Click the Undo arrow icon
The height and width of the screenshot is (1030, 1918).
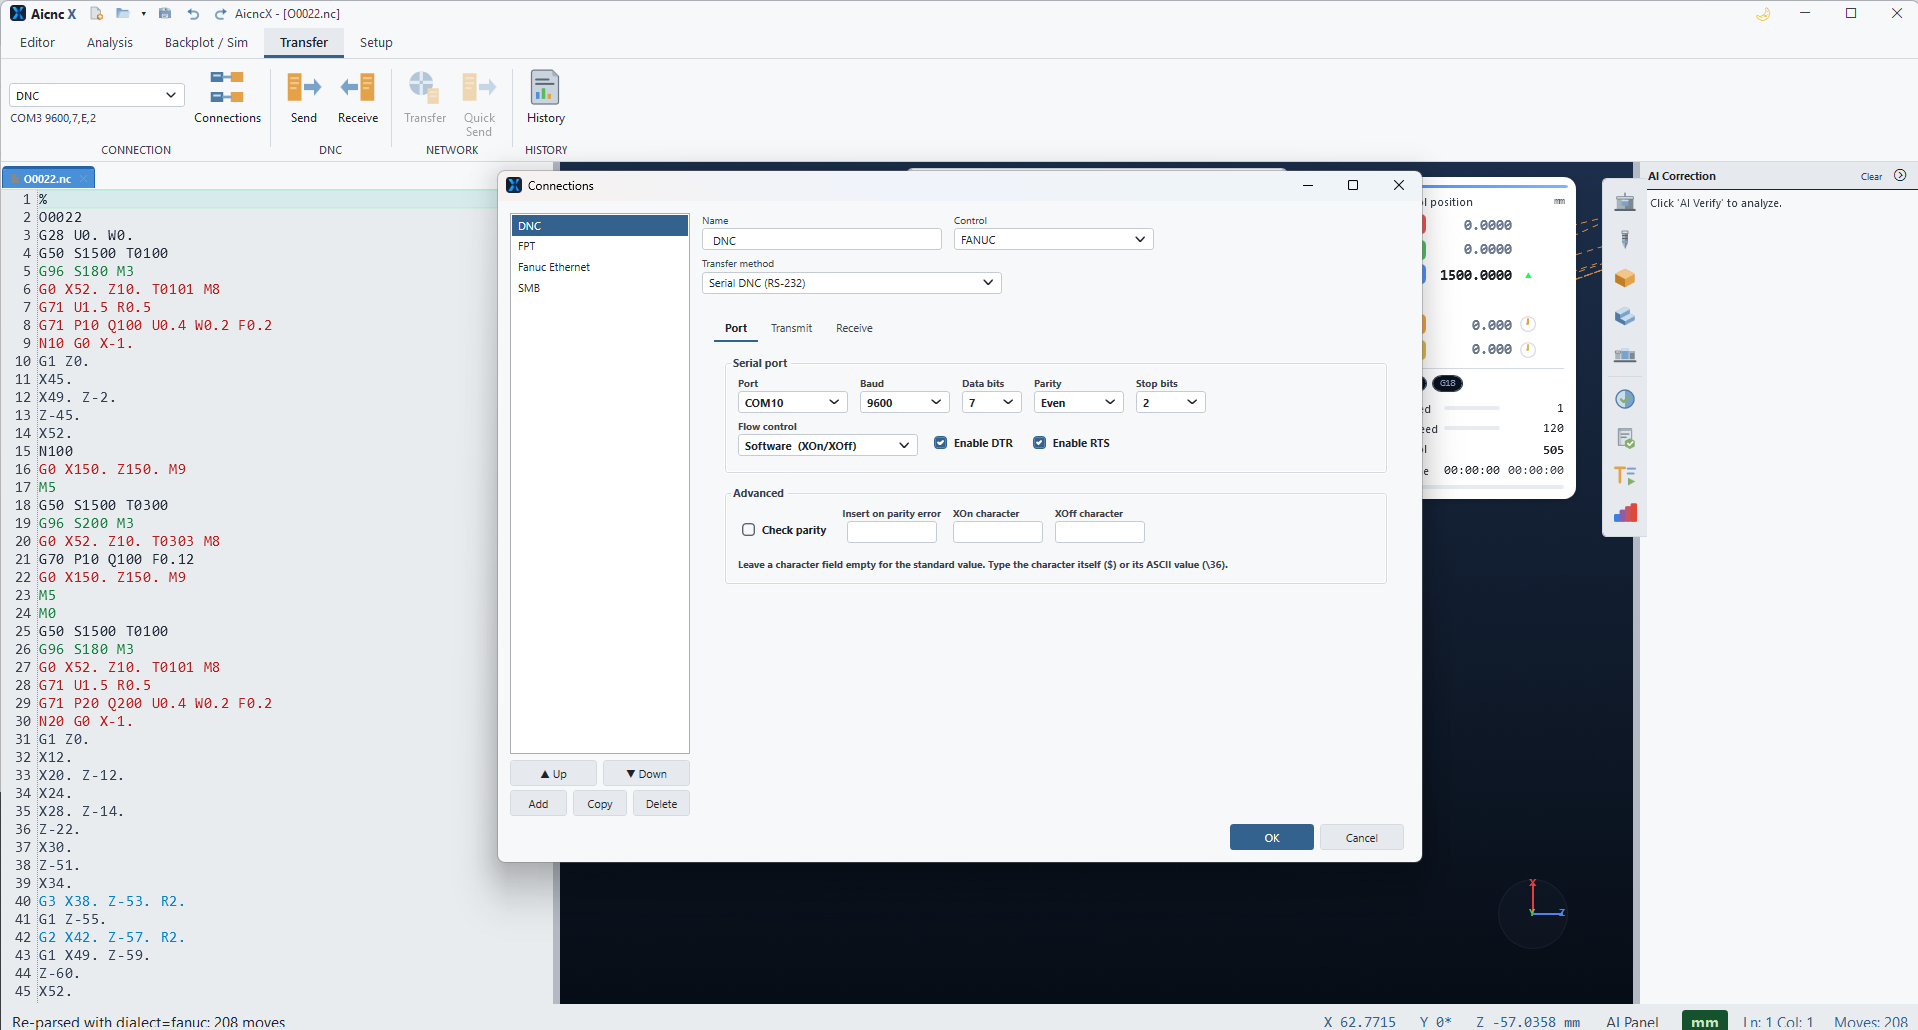tap(193, 13)
